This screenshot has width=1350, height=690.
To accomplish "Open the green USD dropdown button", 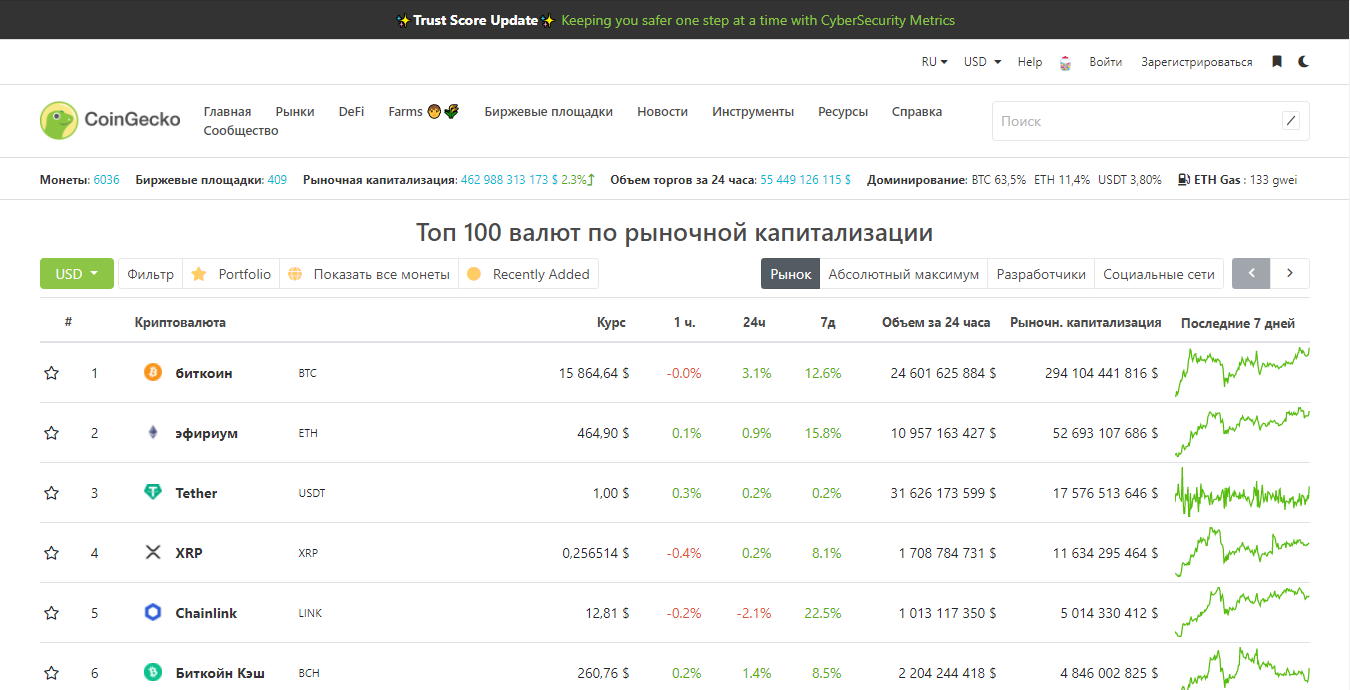I will coord(77,274).
